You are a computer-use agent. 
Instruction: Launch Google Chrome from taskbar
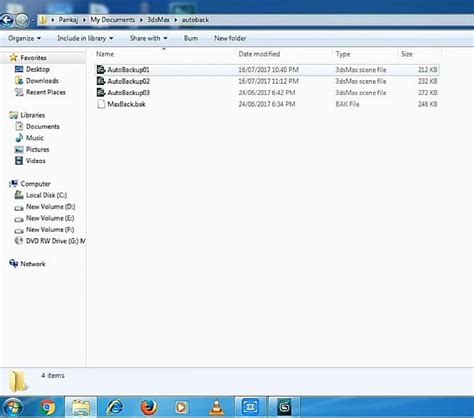click(x=48, y=407)
